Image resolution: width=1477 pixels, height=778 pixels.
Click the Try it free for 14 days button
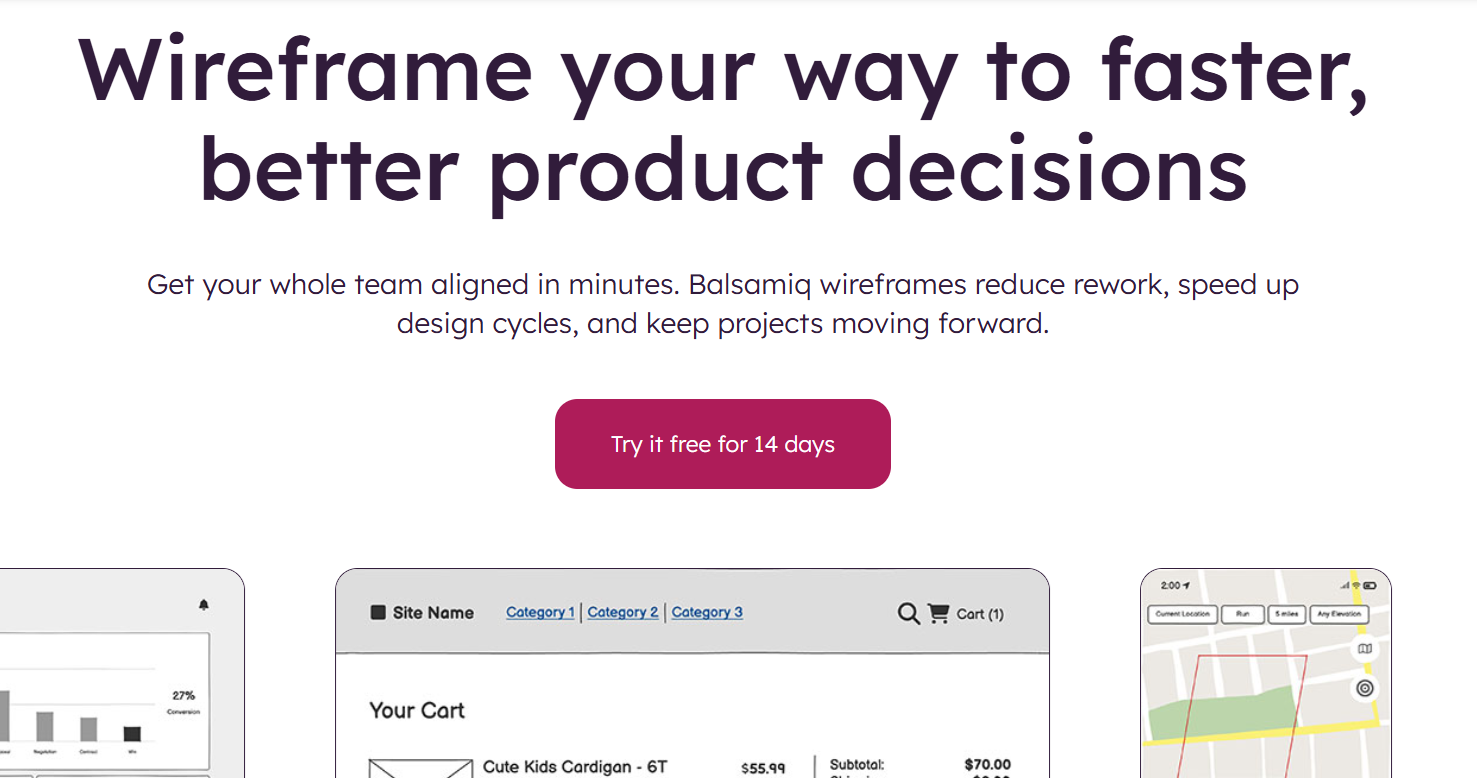point(722,443)
